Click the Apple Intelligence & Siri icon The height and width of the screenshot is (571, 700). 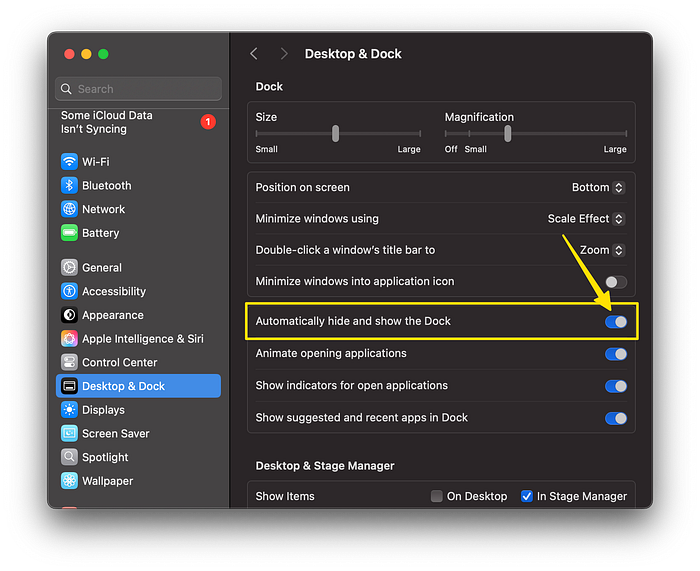69,338
